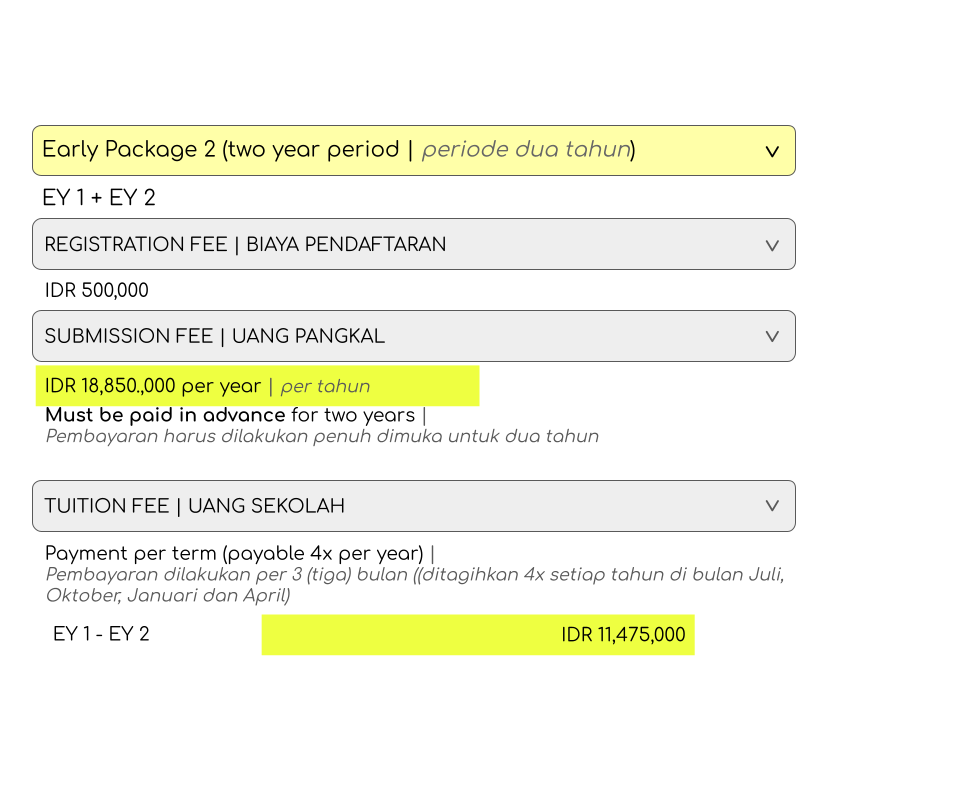Click the highlighted IDR 11,475,000 amount
The image size is (959, 793).
coord(623,635)
